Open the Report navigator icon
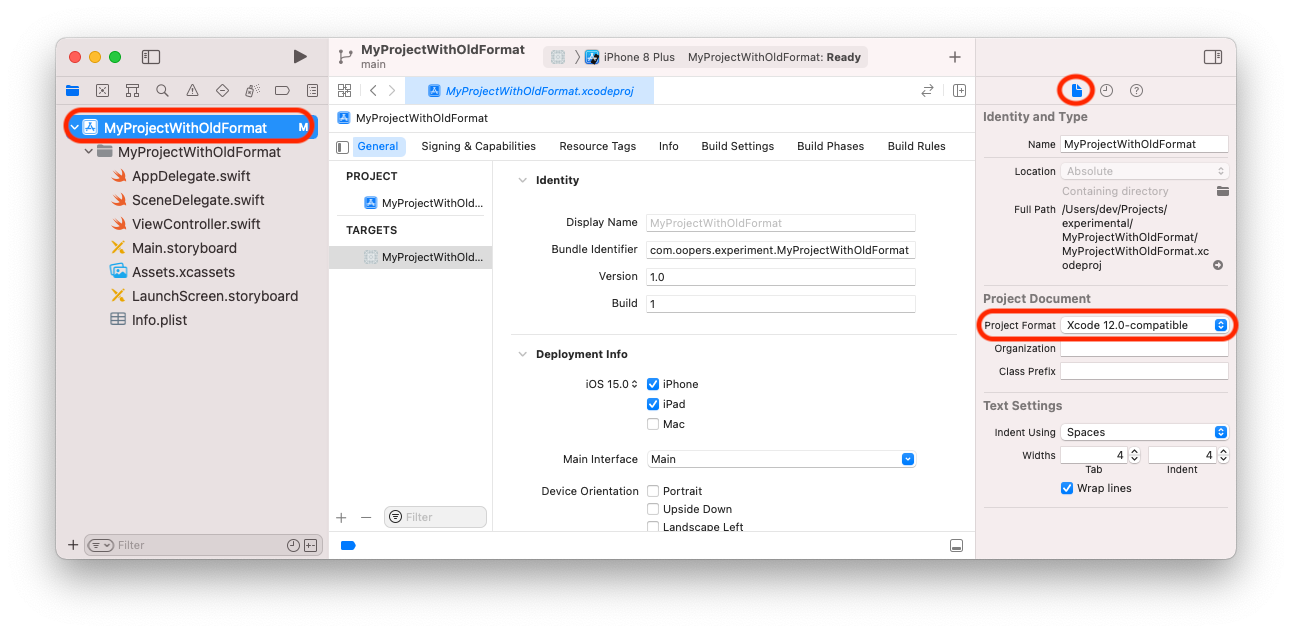The width and height of the screenshot is (1292, 633). [x=312, y=90]
